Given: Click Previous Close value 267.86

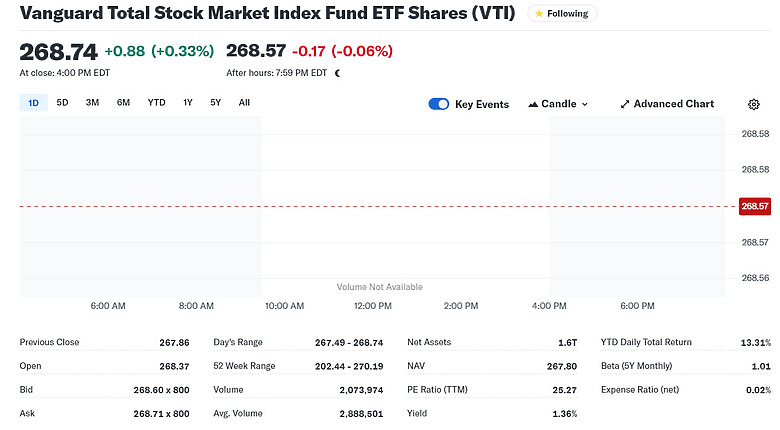Looking at the screenshot, I should (x=174, y=342).
